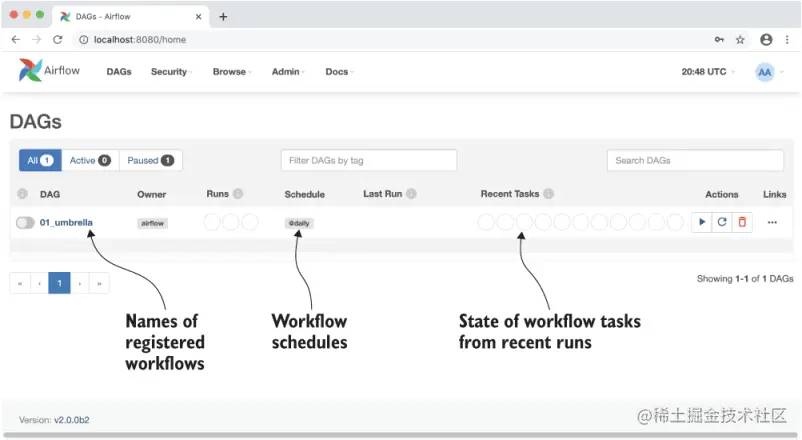Image resolution: width=802 pixels, height=440 pixels.
Task: Click the first Recent Tasks status circle
Action: 486,222
